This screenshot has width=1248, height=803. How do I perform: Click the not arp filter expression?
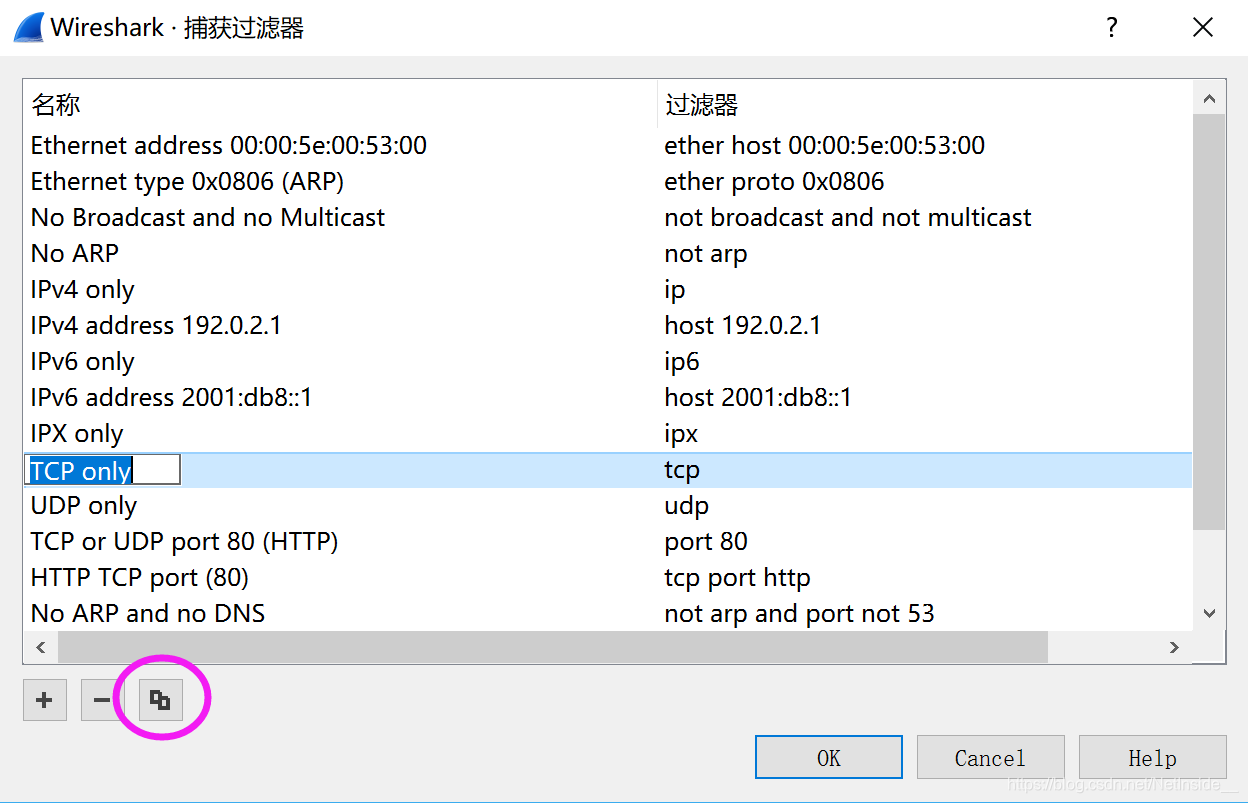point(706,254)
